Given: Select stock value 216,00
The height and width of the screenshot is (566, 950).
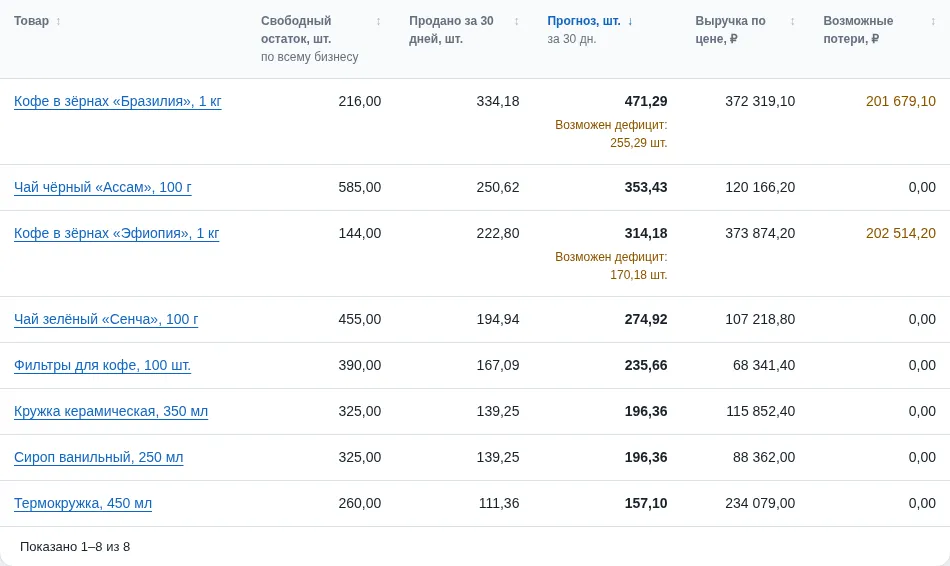Looking at the screenshot, I should 360,101.
